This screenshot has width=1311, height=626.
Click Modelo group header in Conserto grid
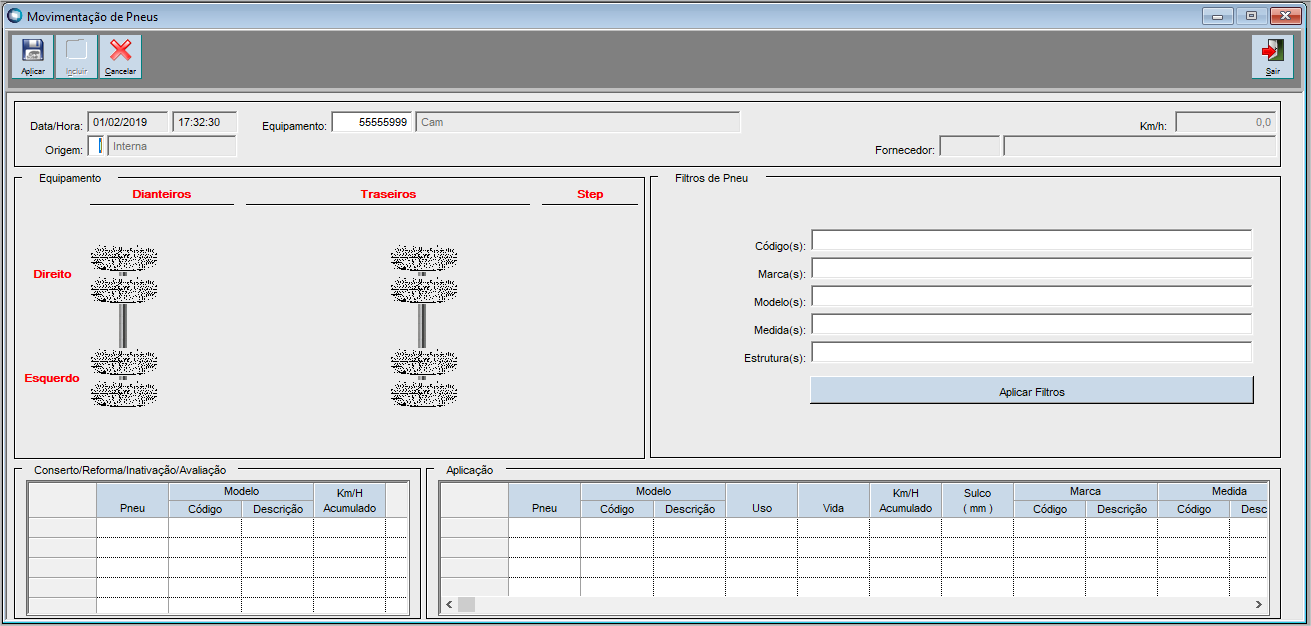(x=241, y=491)
